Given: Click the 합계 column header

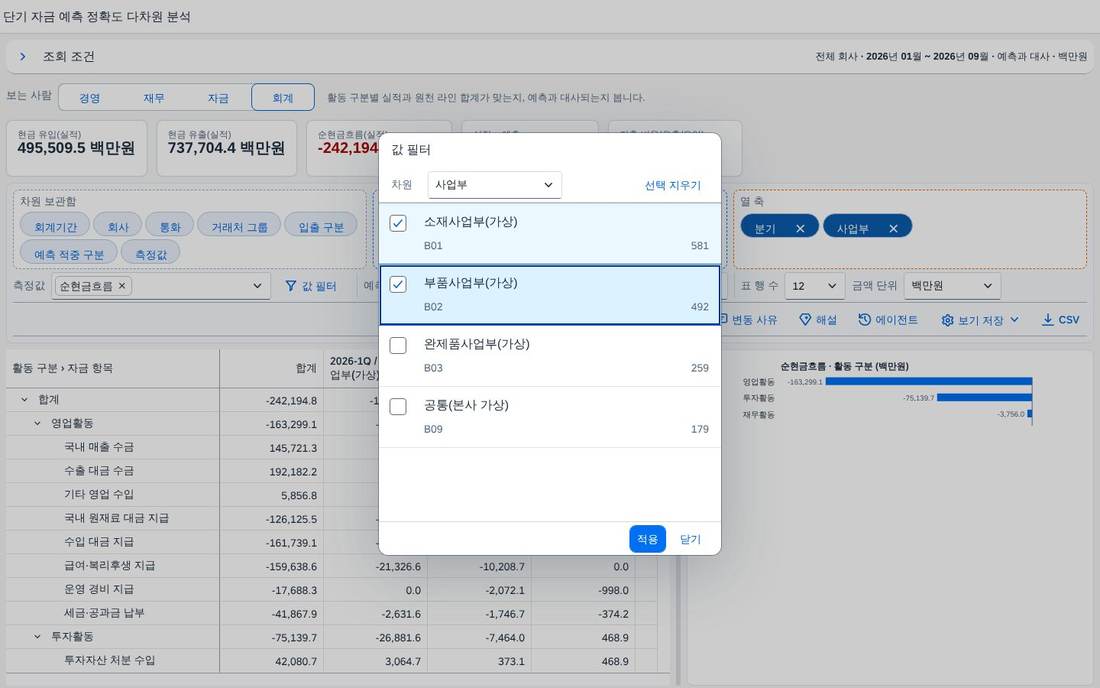Looking at the screenshot, I should (x=271, y=368).
